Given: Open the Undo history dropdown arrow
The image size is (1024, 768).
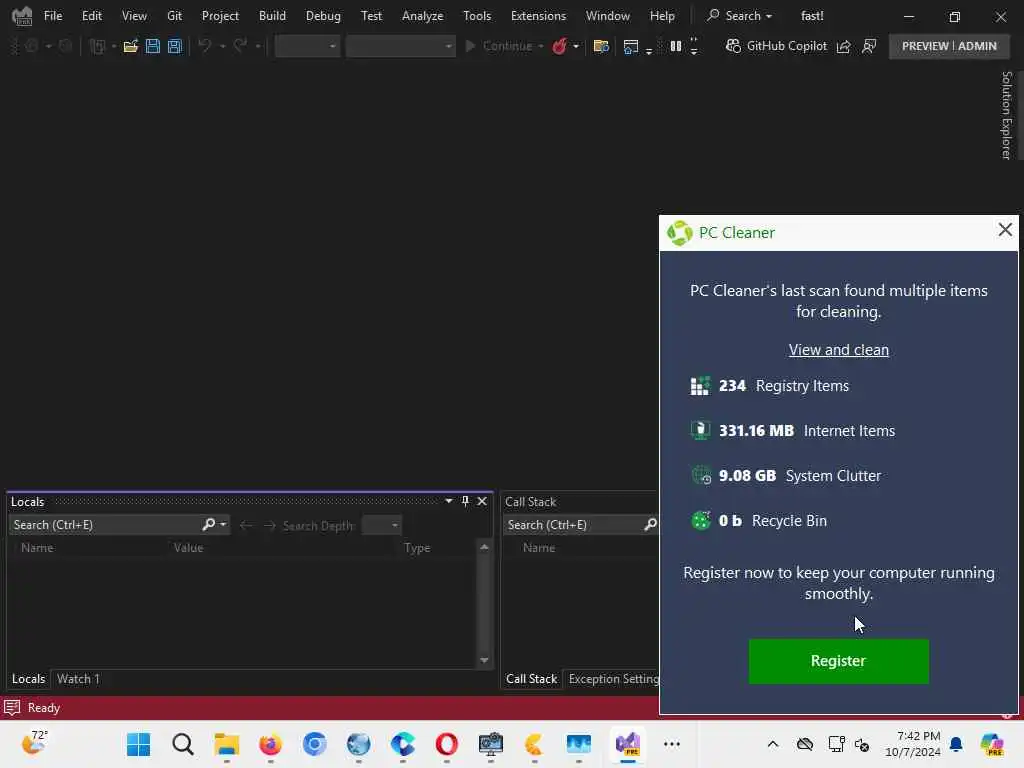Looking at the screenshot, I should (223, 46).
